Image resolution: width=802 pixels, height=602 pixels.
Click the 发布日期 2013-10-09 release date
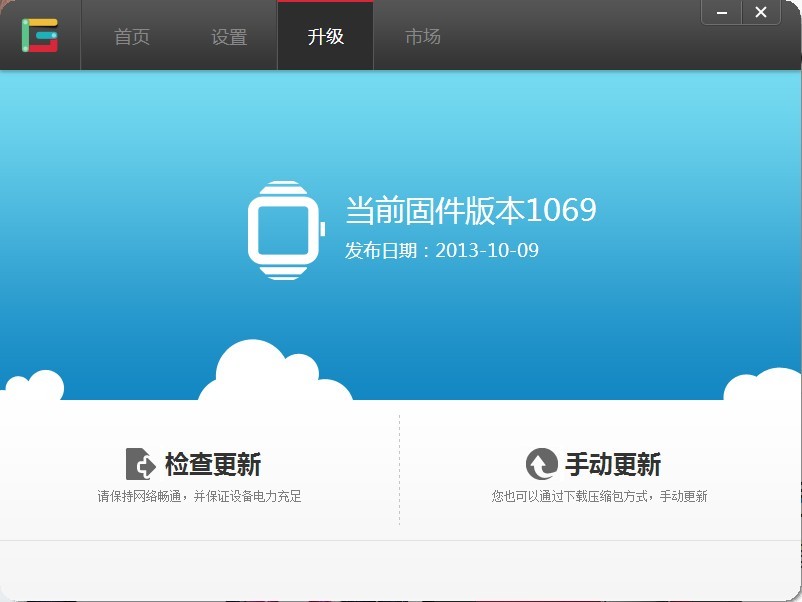[x=441, y=250]
